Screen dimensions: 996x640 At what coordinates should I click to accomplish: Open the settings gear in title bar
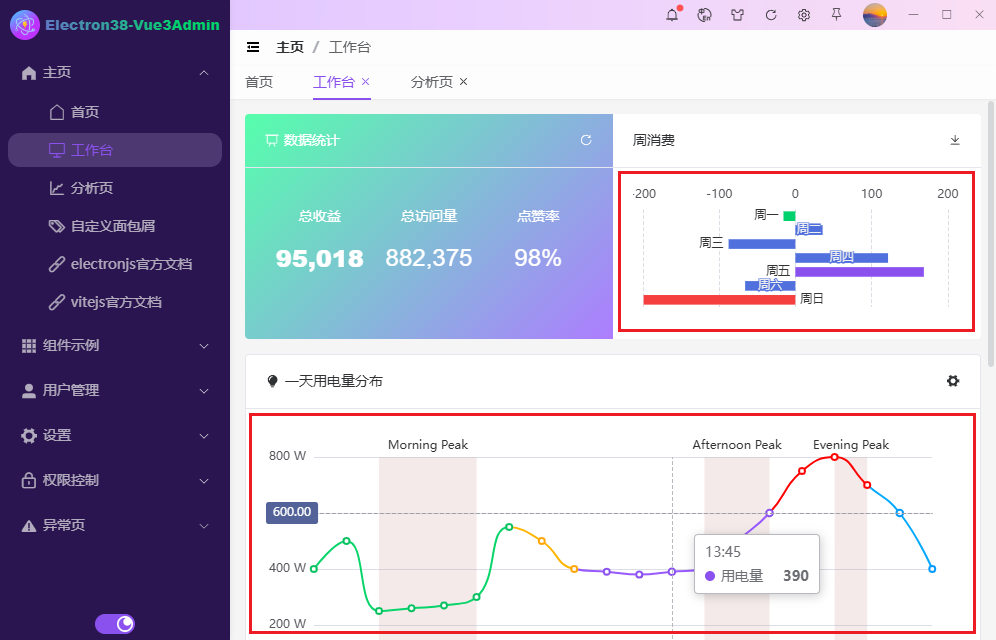(804, 15)
